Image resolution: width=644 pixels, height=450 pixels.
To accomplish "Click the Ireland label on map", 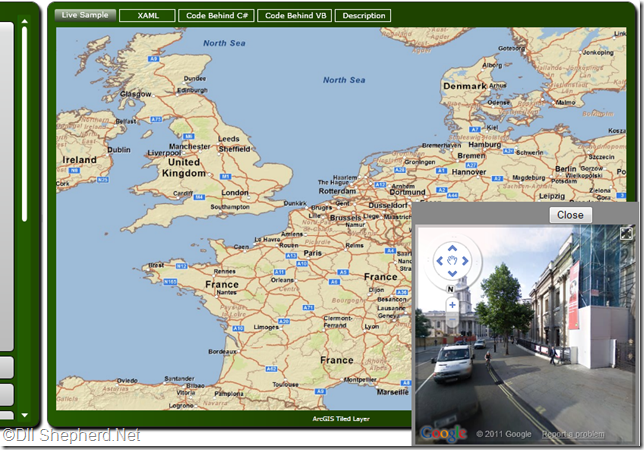I will [79, 160].
